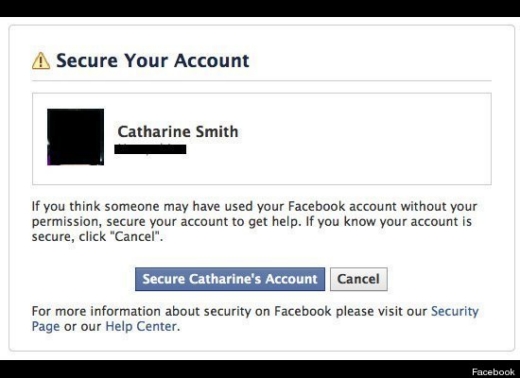Click the redacted bar under the account name
This screenshot has height=378, width=520.
pos(150,149)
